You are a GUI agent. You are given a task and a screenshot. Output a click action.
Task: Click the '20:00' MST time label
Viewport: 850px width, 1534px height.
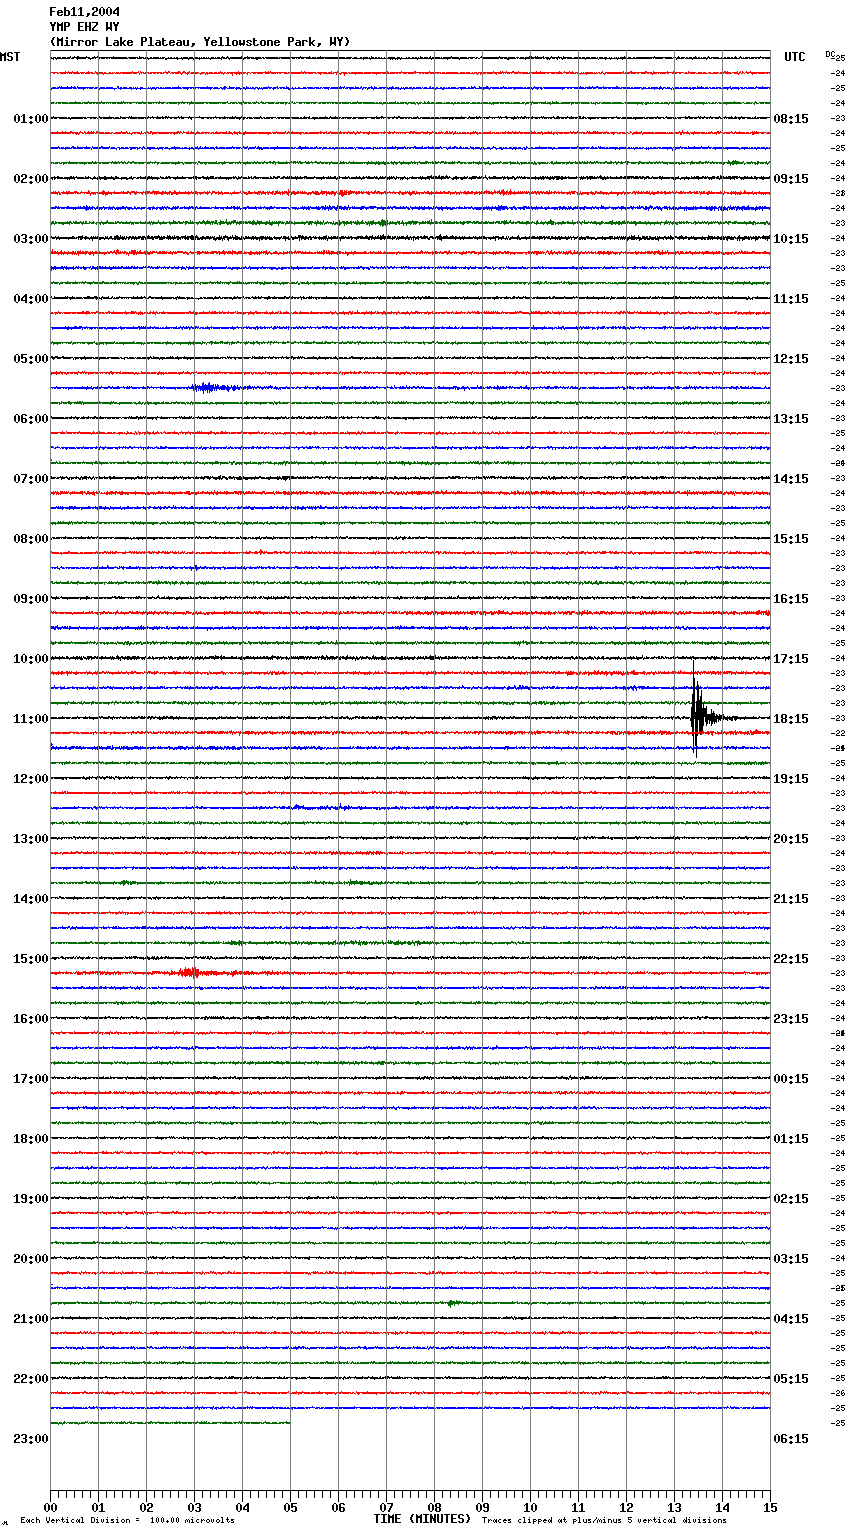[x=31, y=1259]
